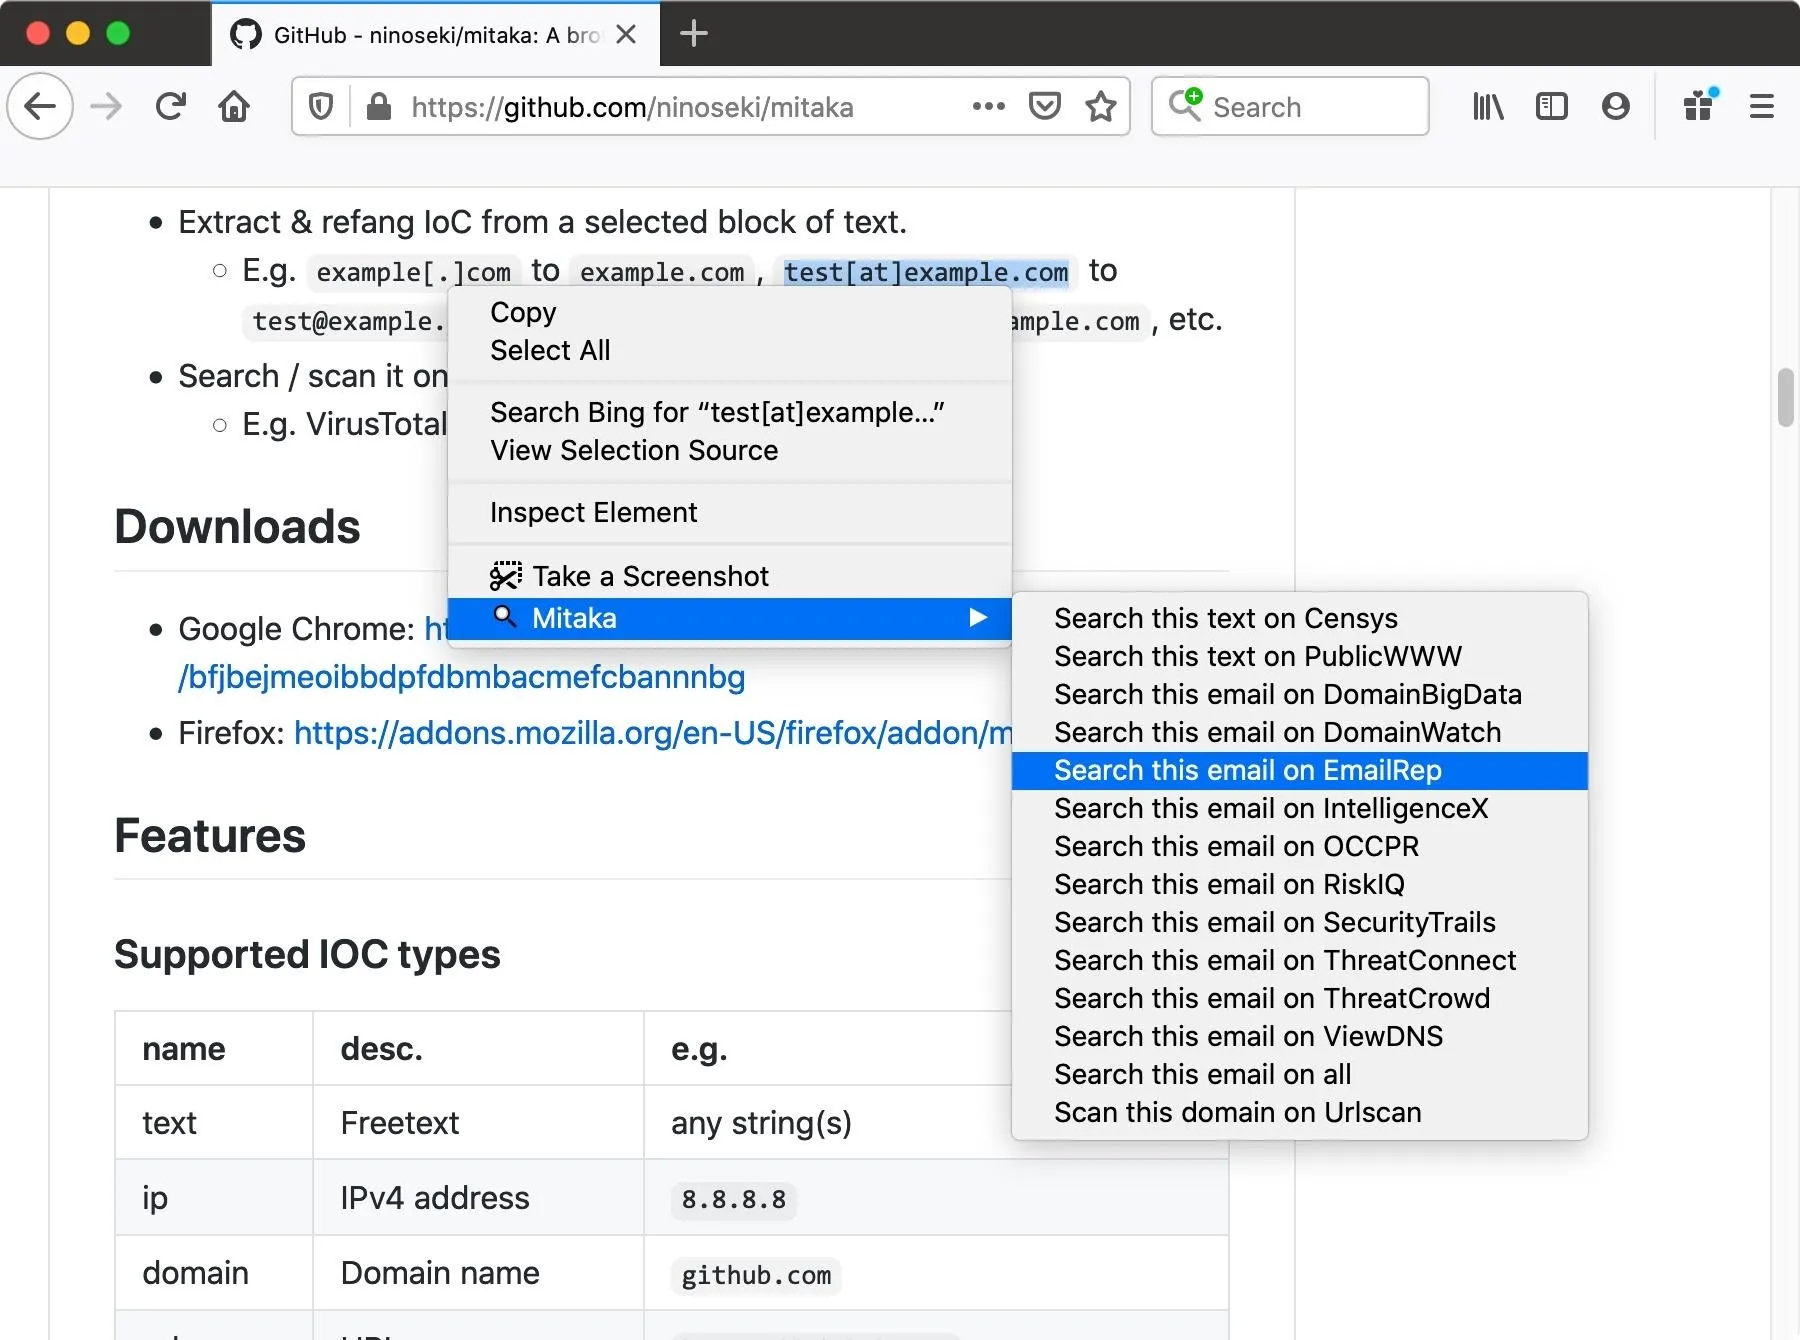The height and width of the screenshot is (1340, 1800).
Task: Select Search this text on Censys
Action: click(x=1300, y=618)
